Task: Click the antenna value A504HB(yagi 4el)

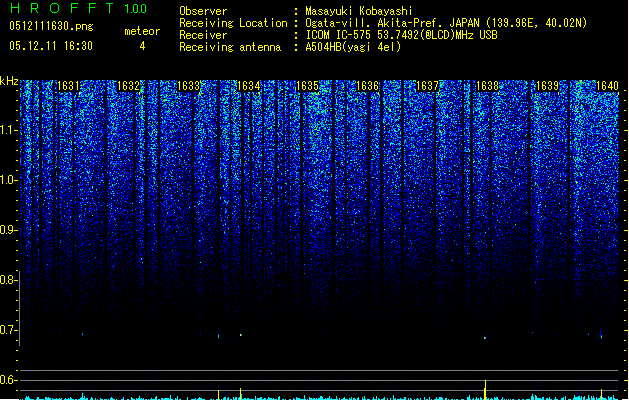Action: (353, 47)
